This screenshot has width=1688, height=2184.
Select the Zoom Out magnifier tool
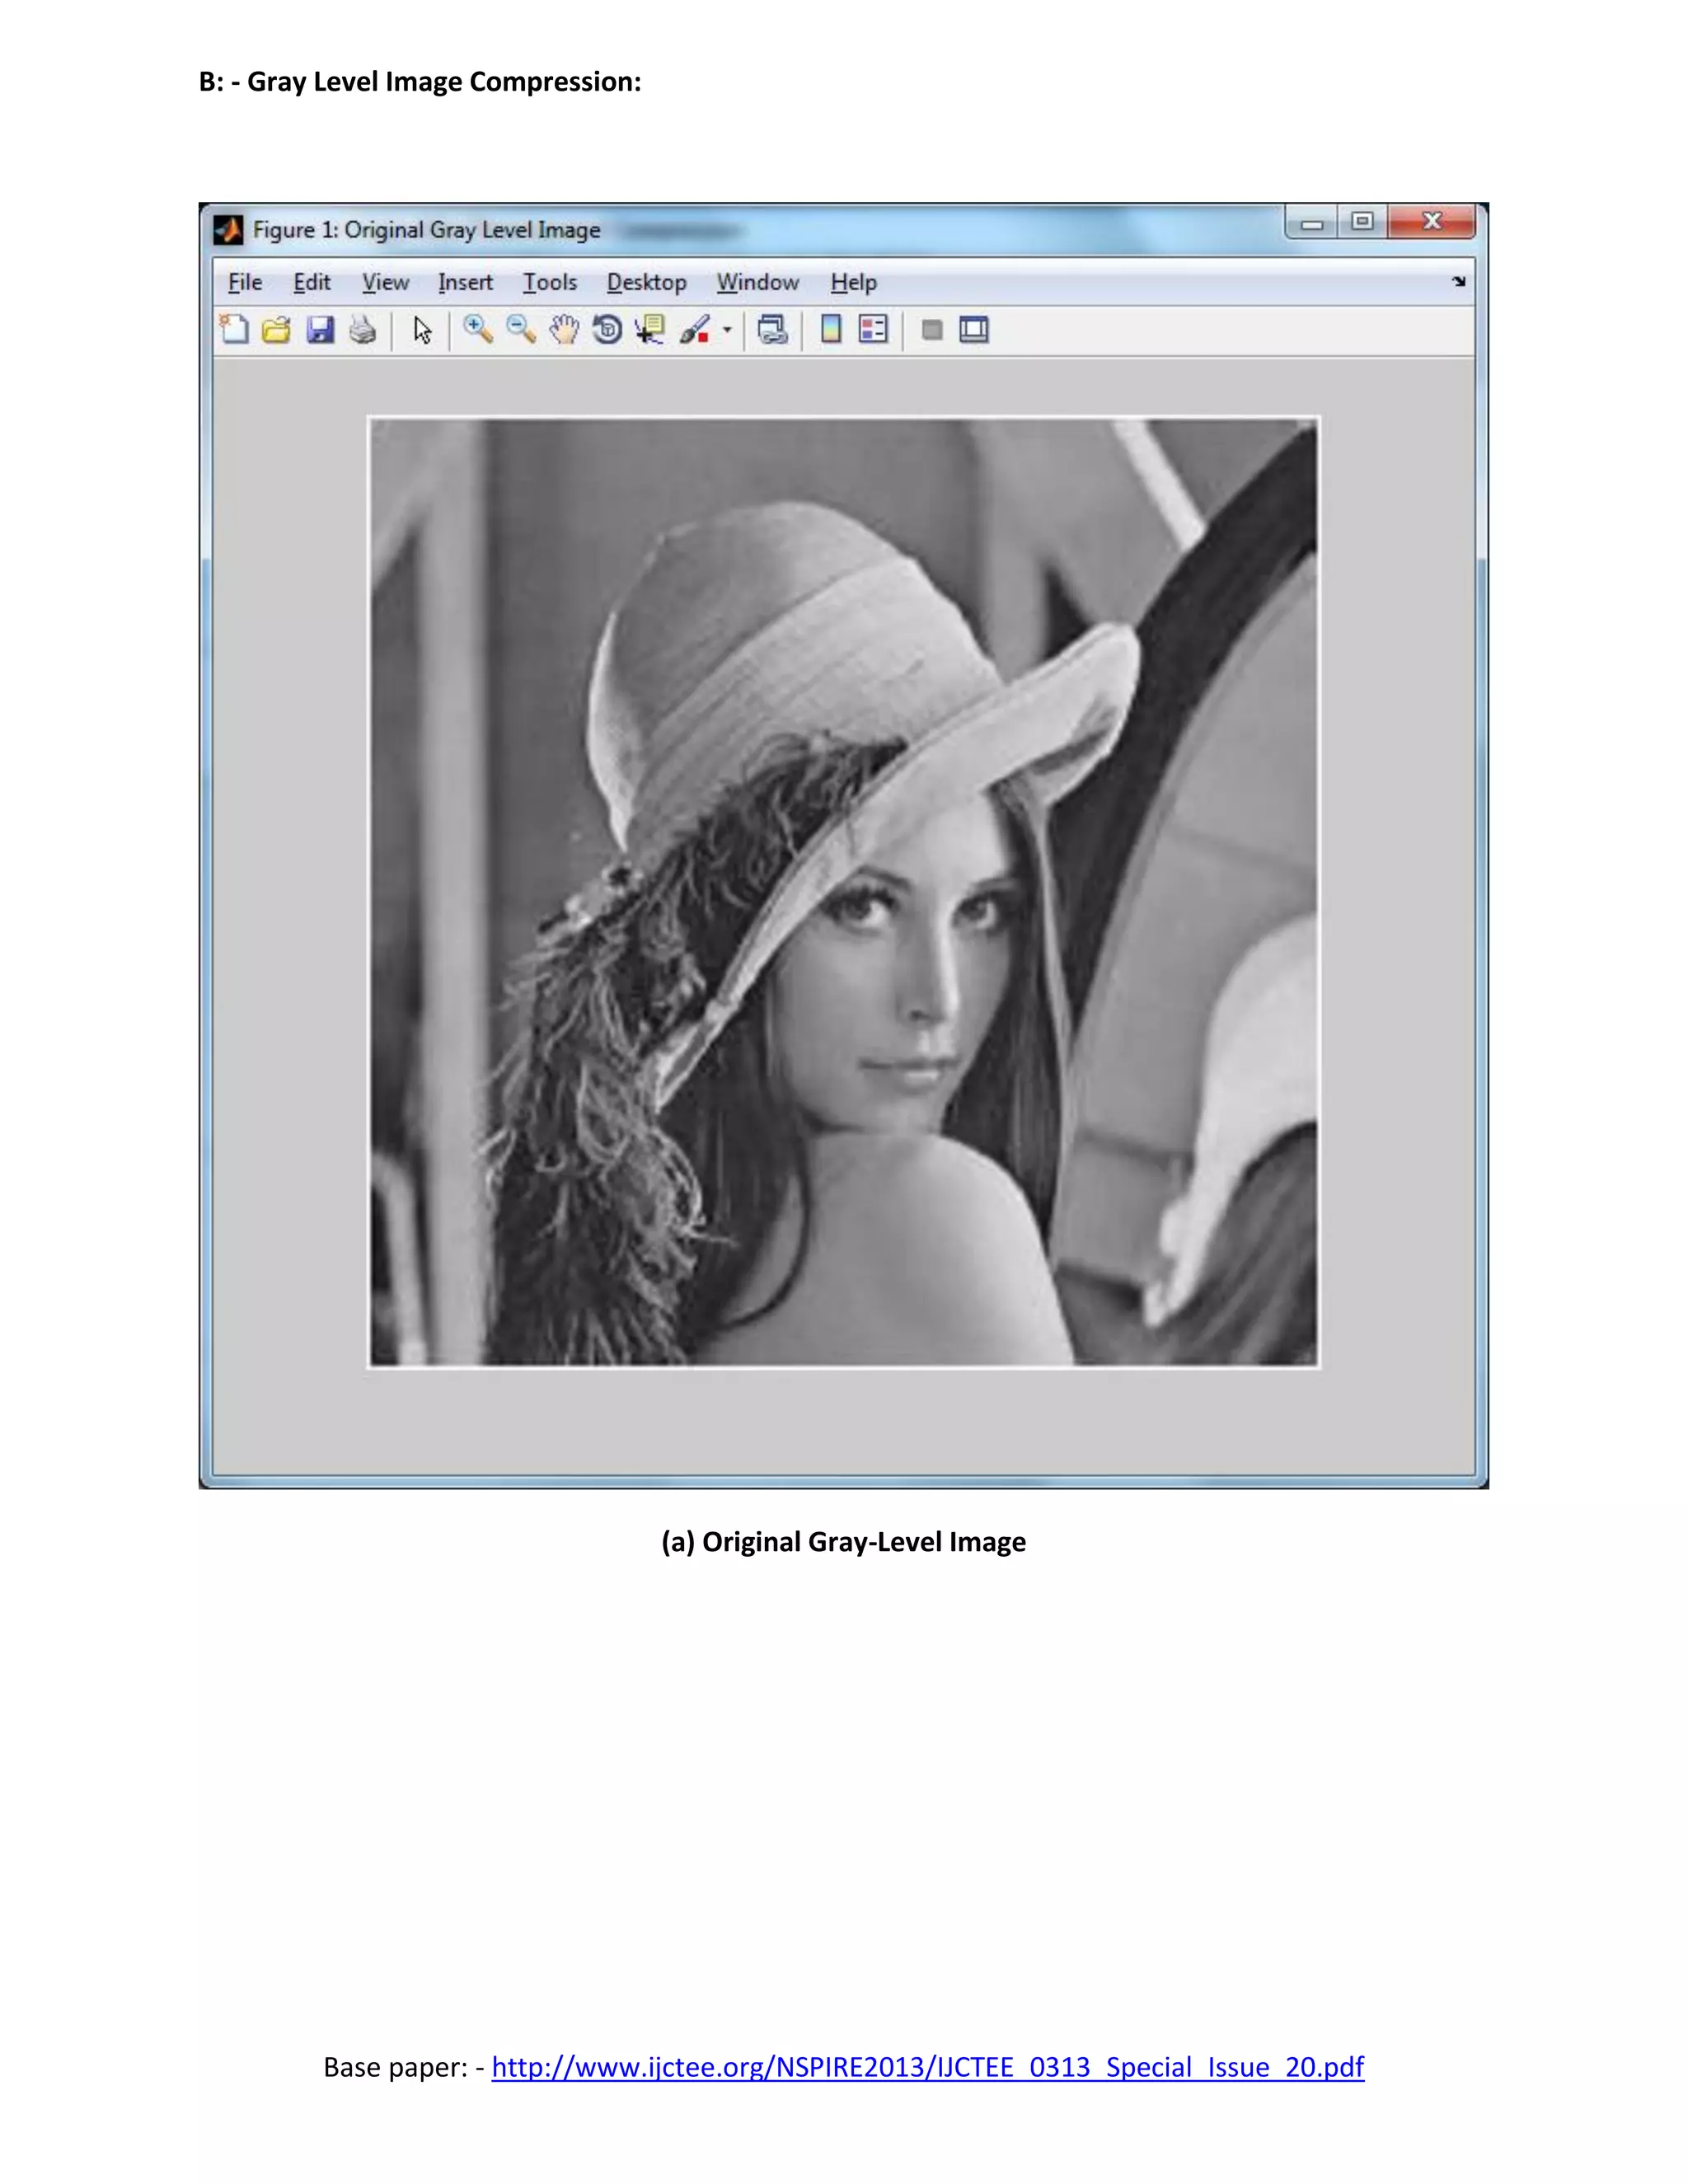[521, 330]
